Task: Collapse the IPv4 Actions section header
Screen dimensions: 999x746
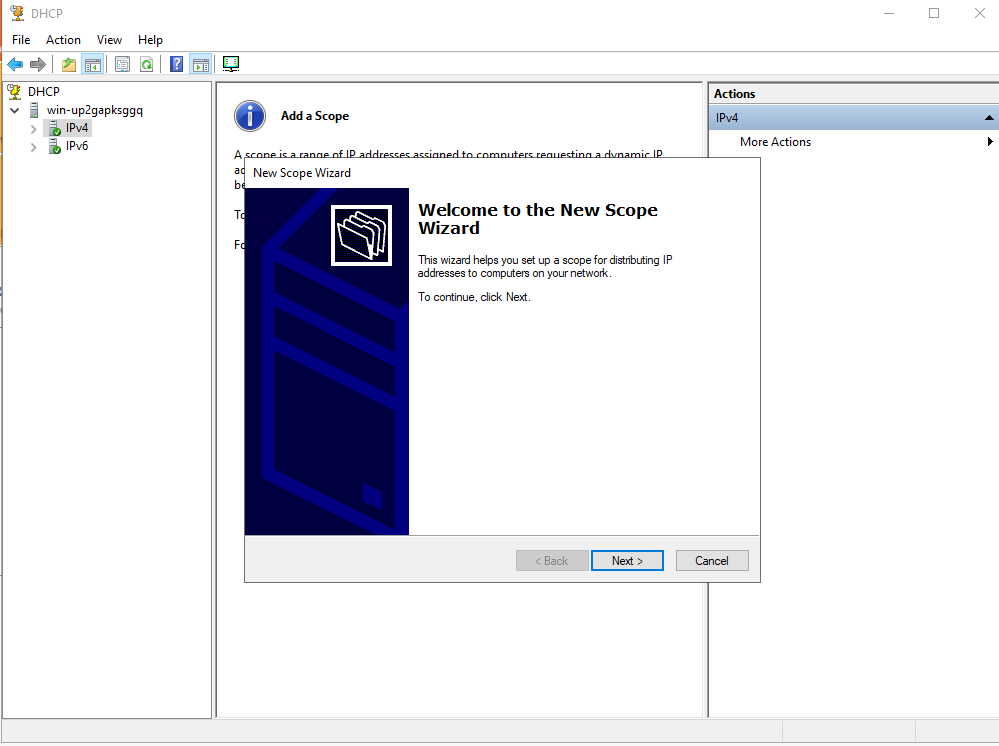Action: click(x=989, y=118)
